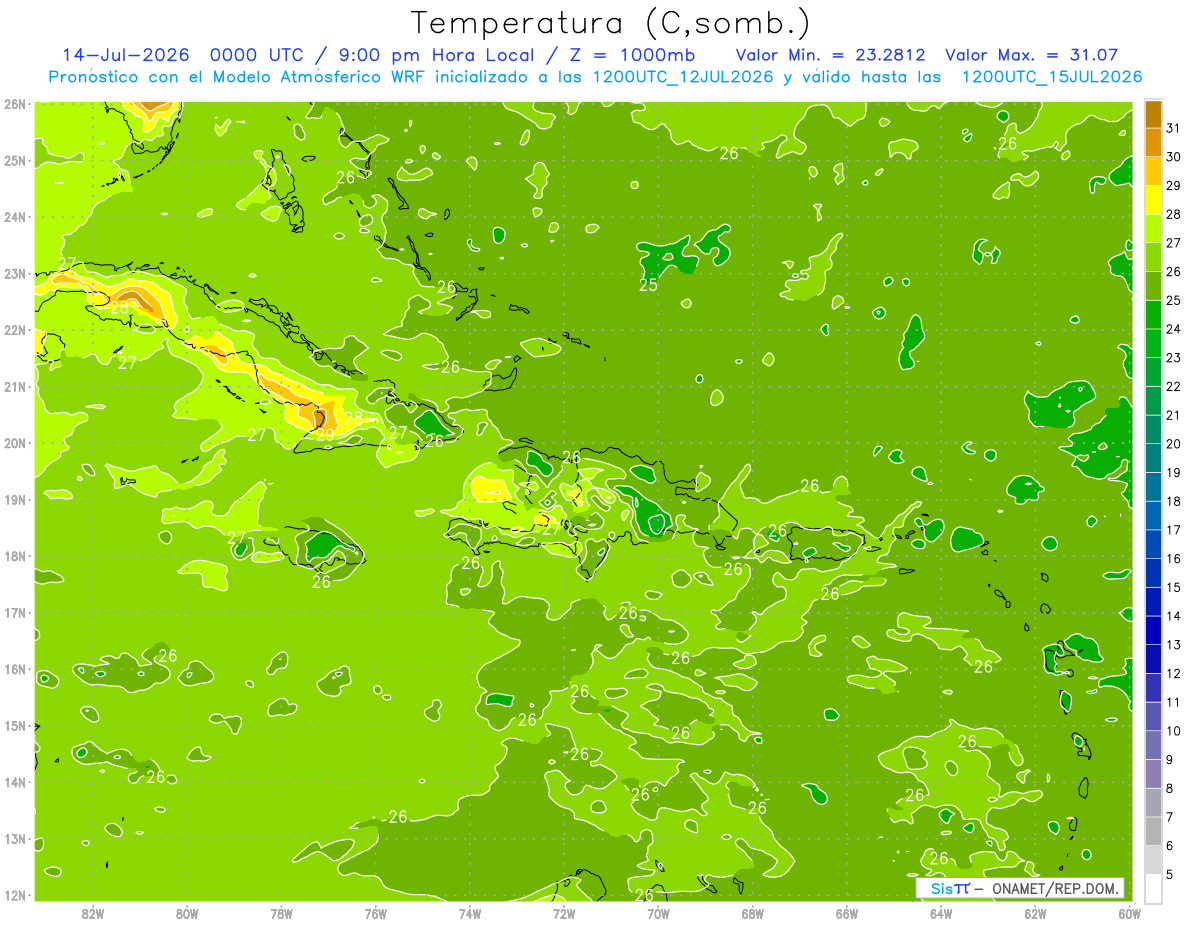Click the '78W' longitude axis label
Viewport: 1200px width, 927px height.
281,913
